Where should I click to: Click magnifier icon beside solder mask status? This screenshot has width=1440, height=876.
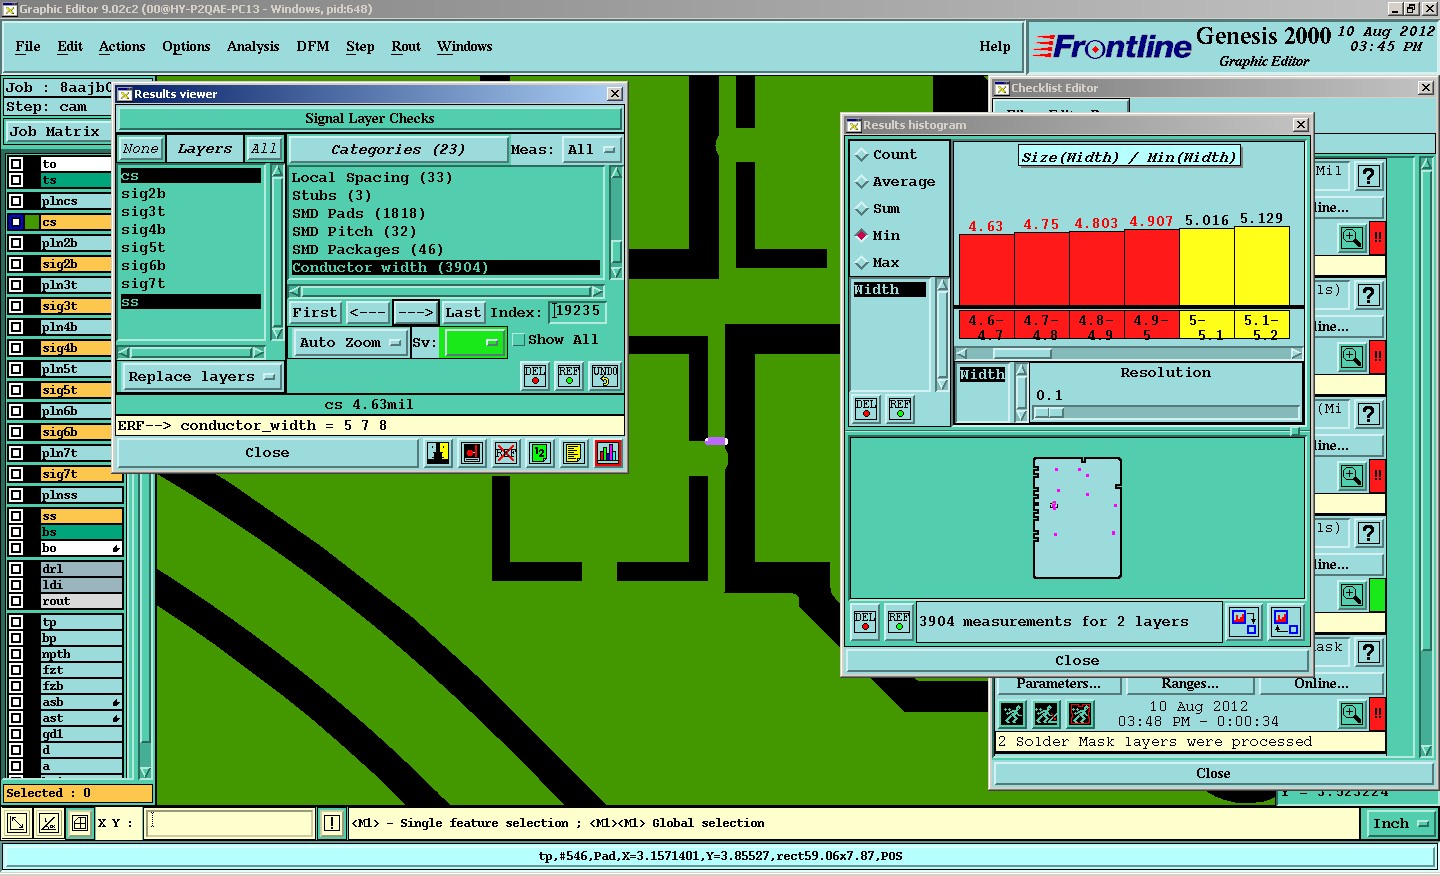[1352, 714]
